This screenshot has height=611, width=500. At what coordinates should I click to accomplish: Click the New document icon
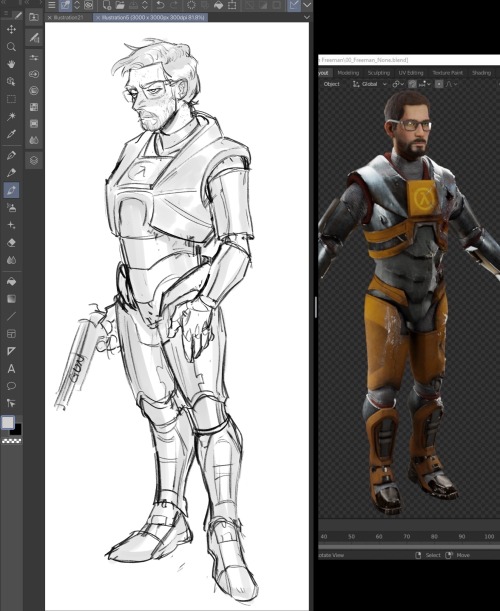tap(107, 5)
